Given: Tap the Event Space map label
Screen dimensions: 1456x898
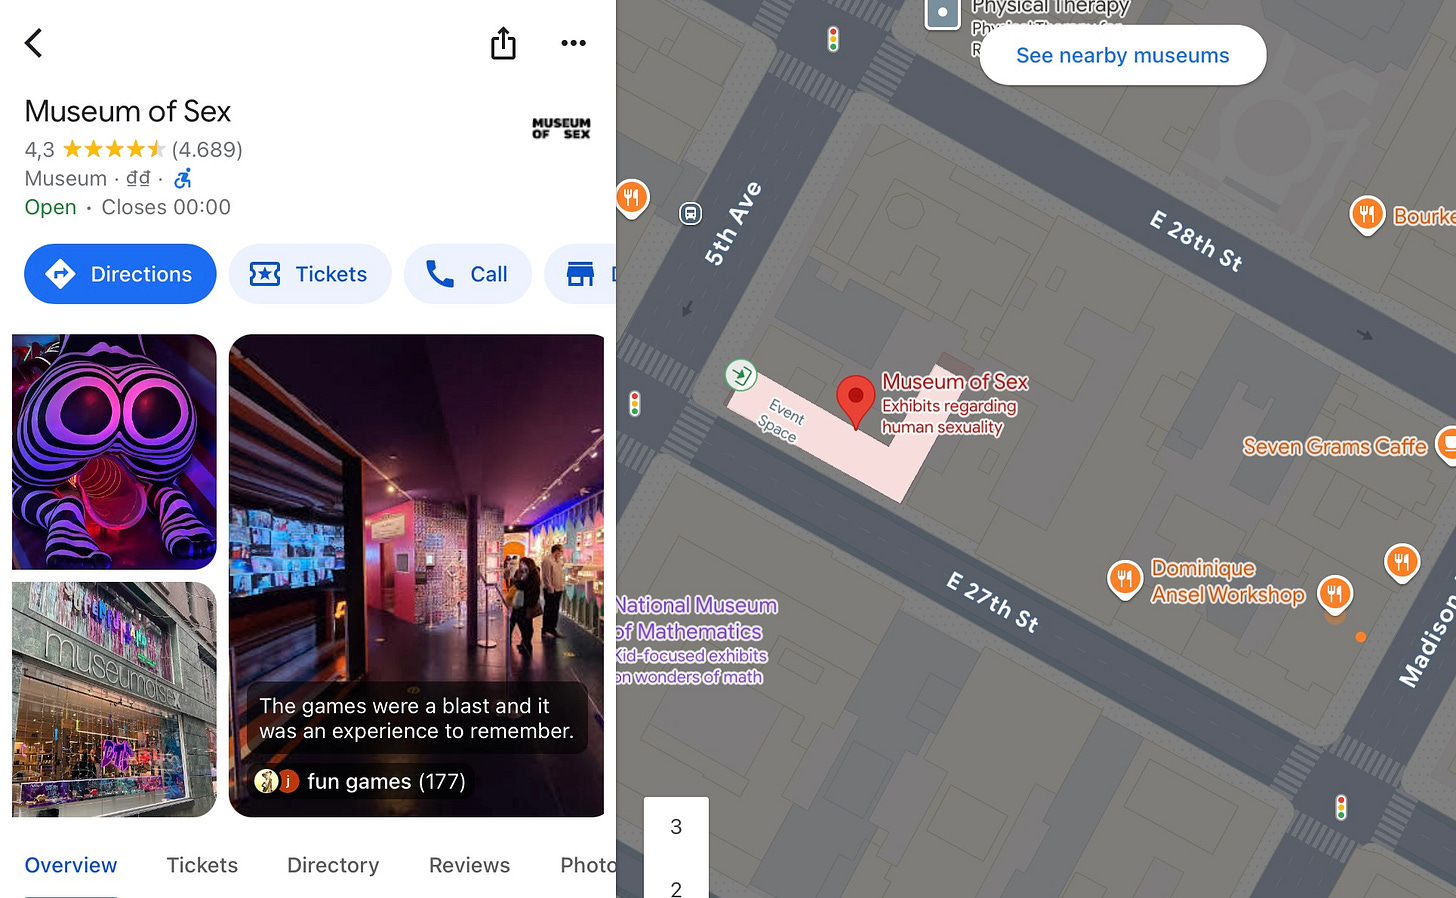Looking at the screenshot, I should [782, 420].
